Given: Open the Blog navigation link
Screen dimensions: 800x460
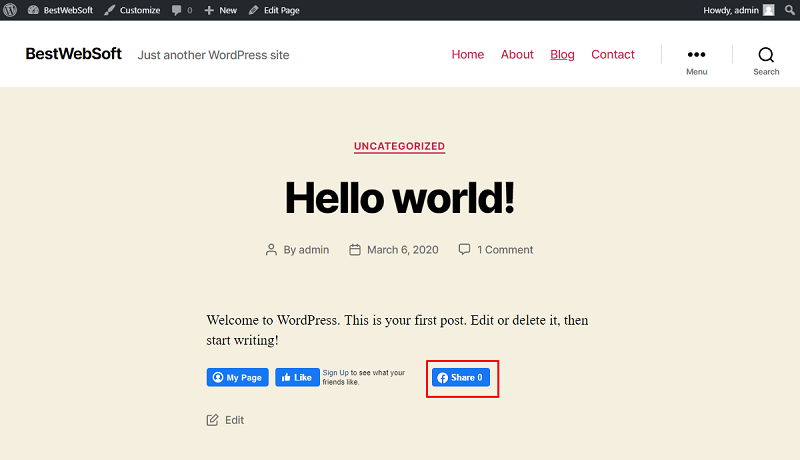Looking at the screenshot, I should click(562, 55).
